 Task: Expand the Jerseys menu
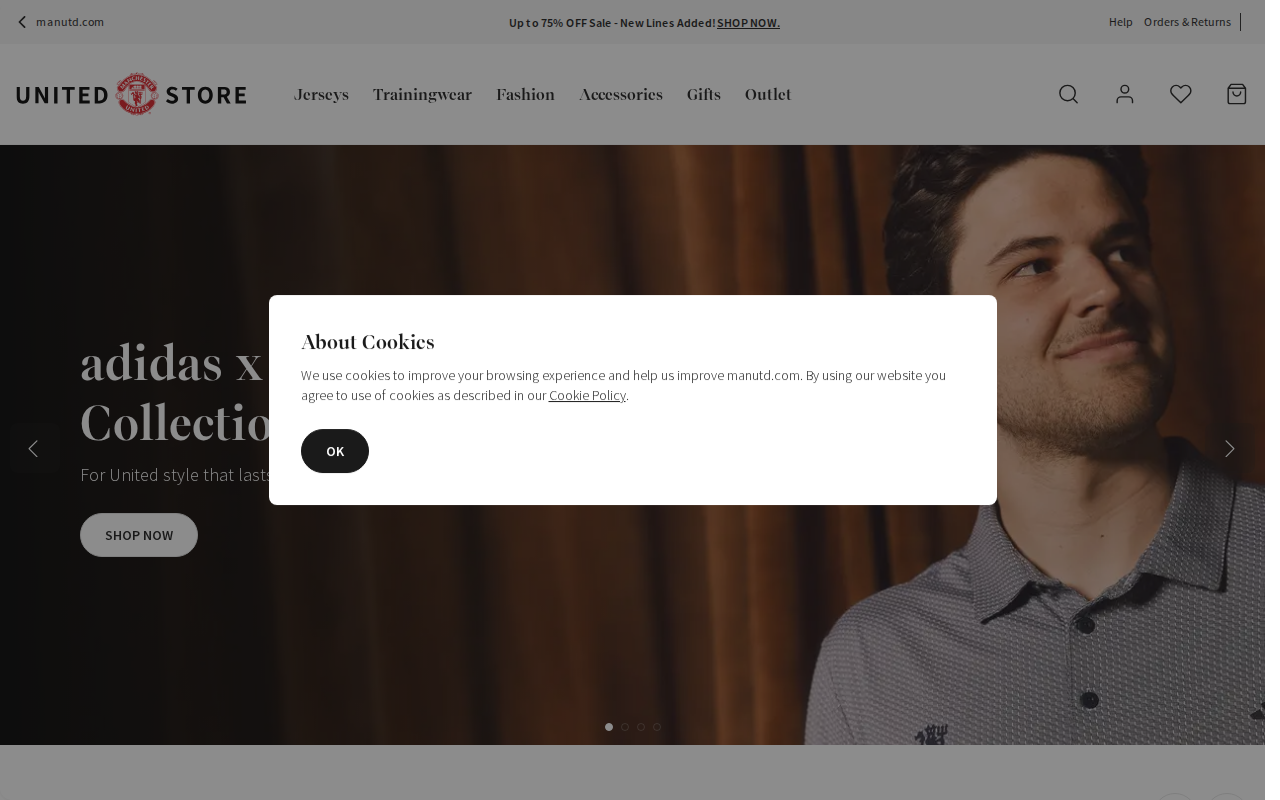(x=321, y=95)
